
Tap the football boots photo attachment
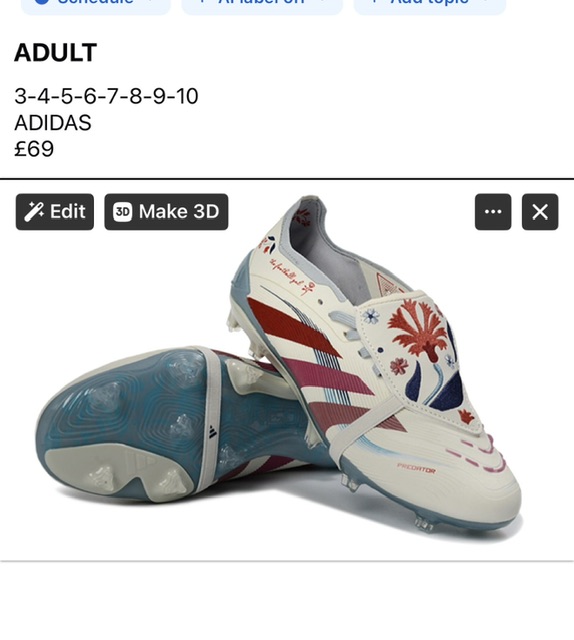click(287, 369)
